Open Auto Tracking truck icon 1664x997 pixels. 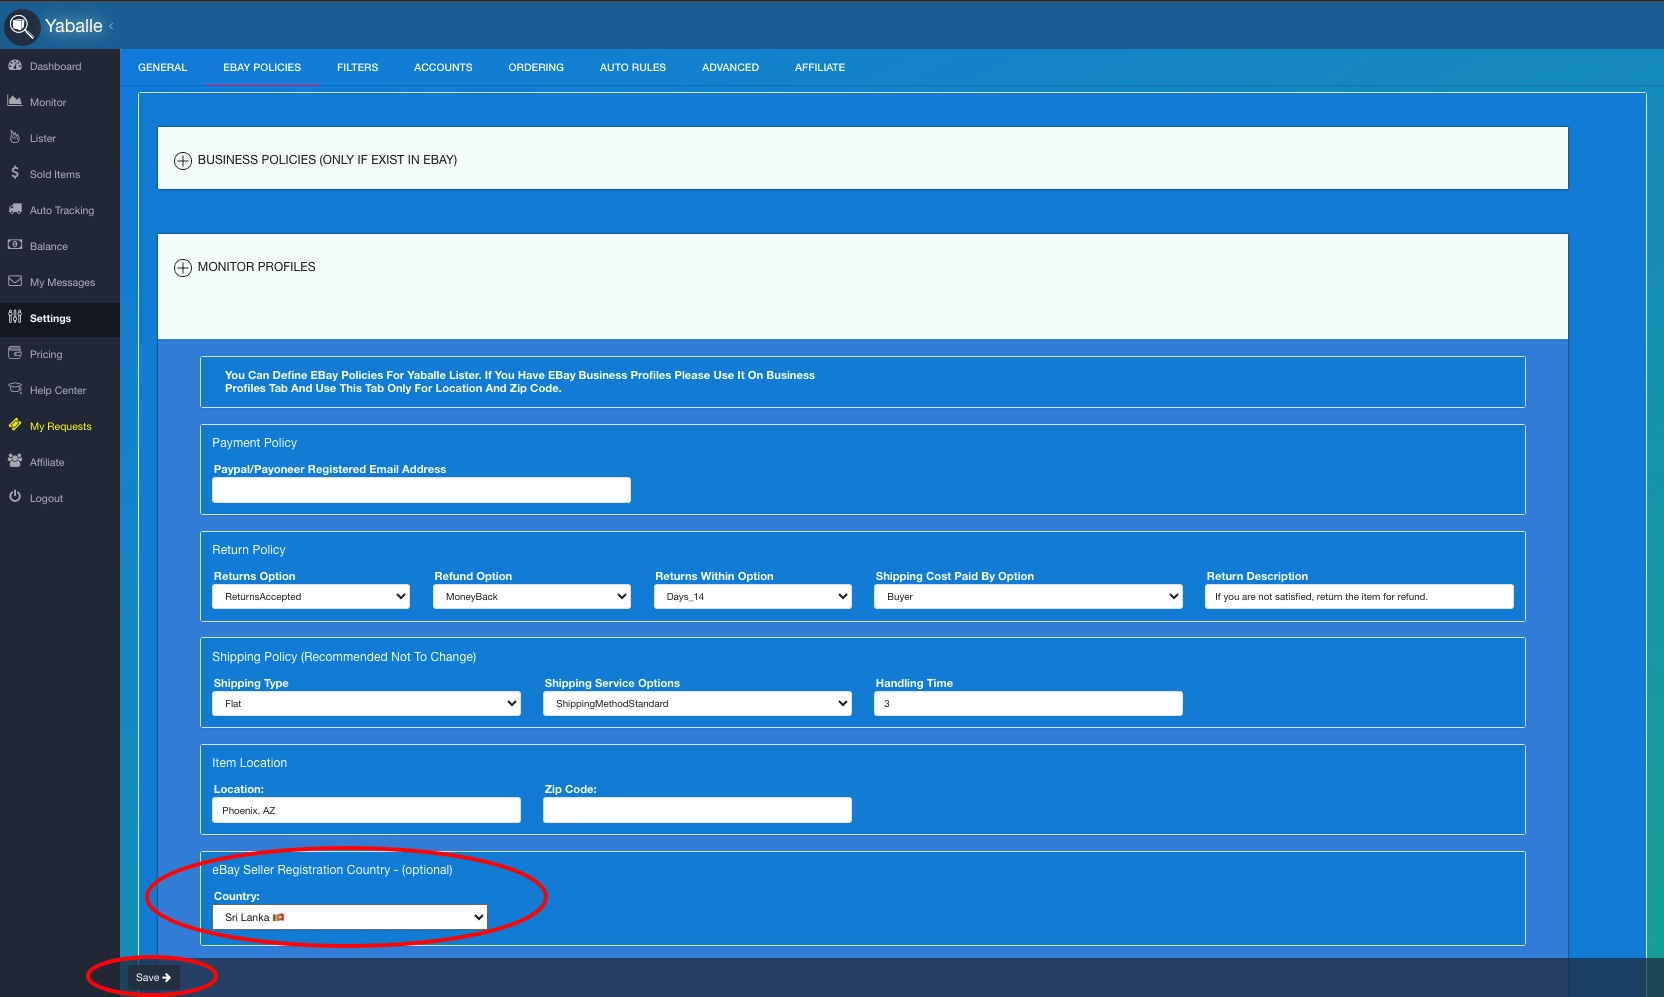pos(15,210)
